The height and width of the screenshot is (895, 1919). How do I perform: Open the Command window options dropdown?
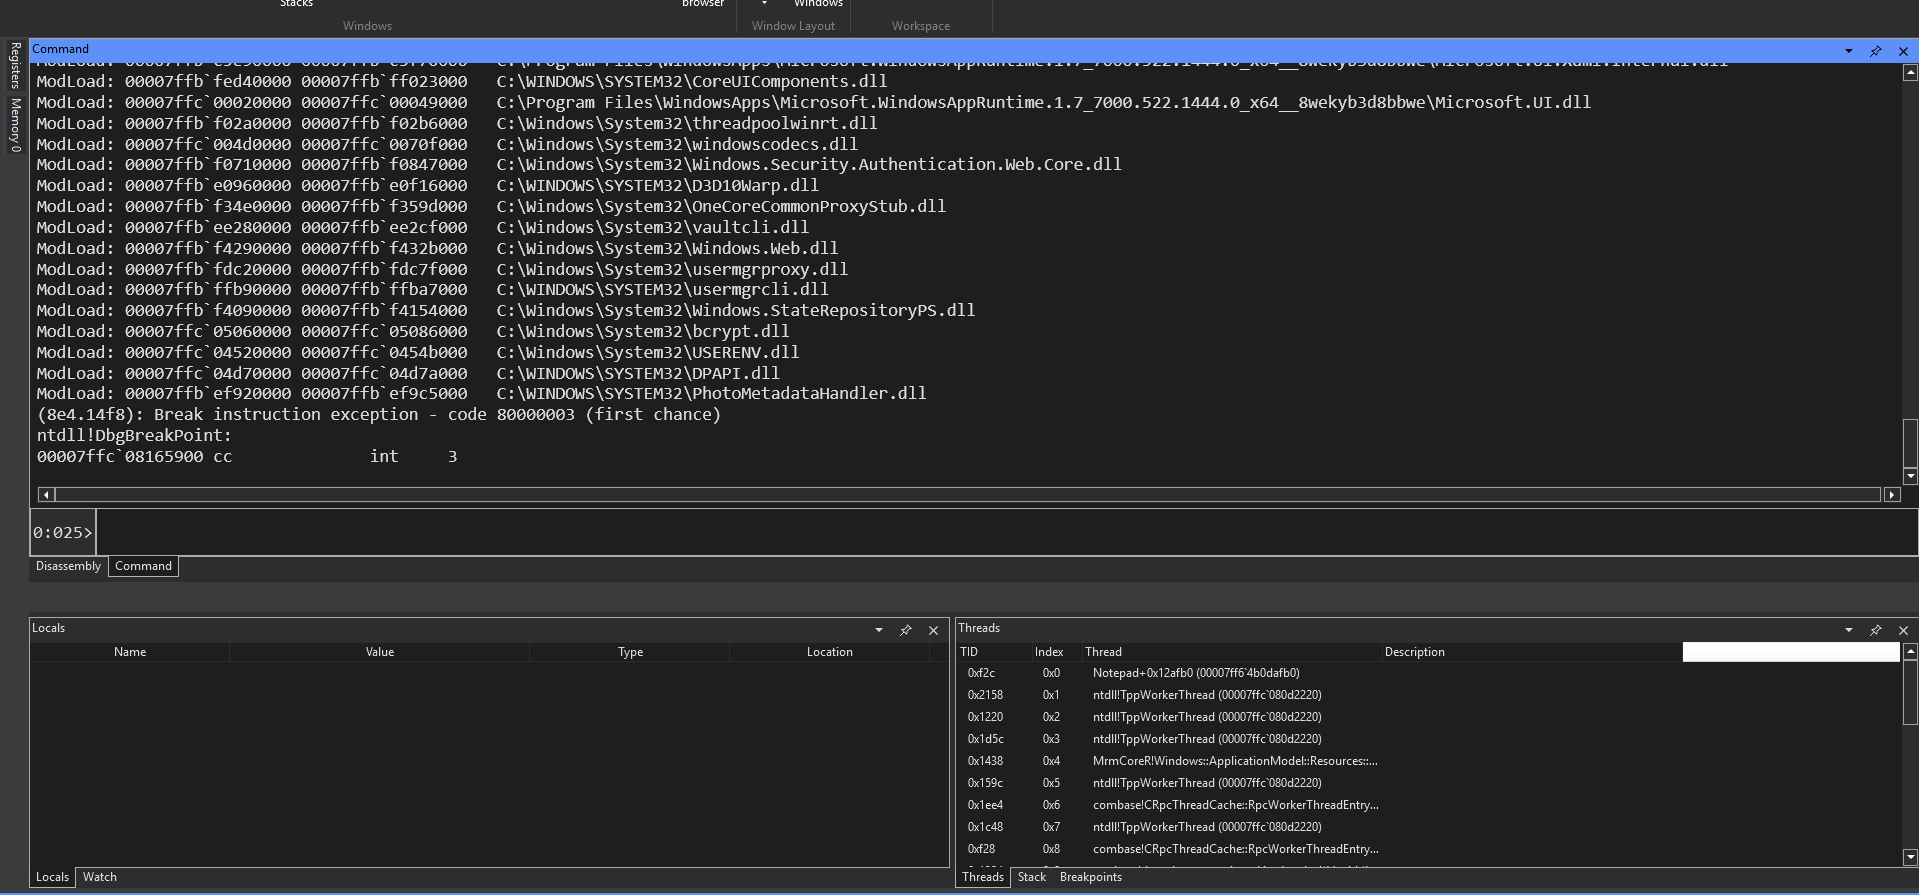point(1848,51)
